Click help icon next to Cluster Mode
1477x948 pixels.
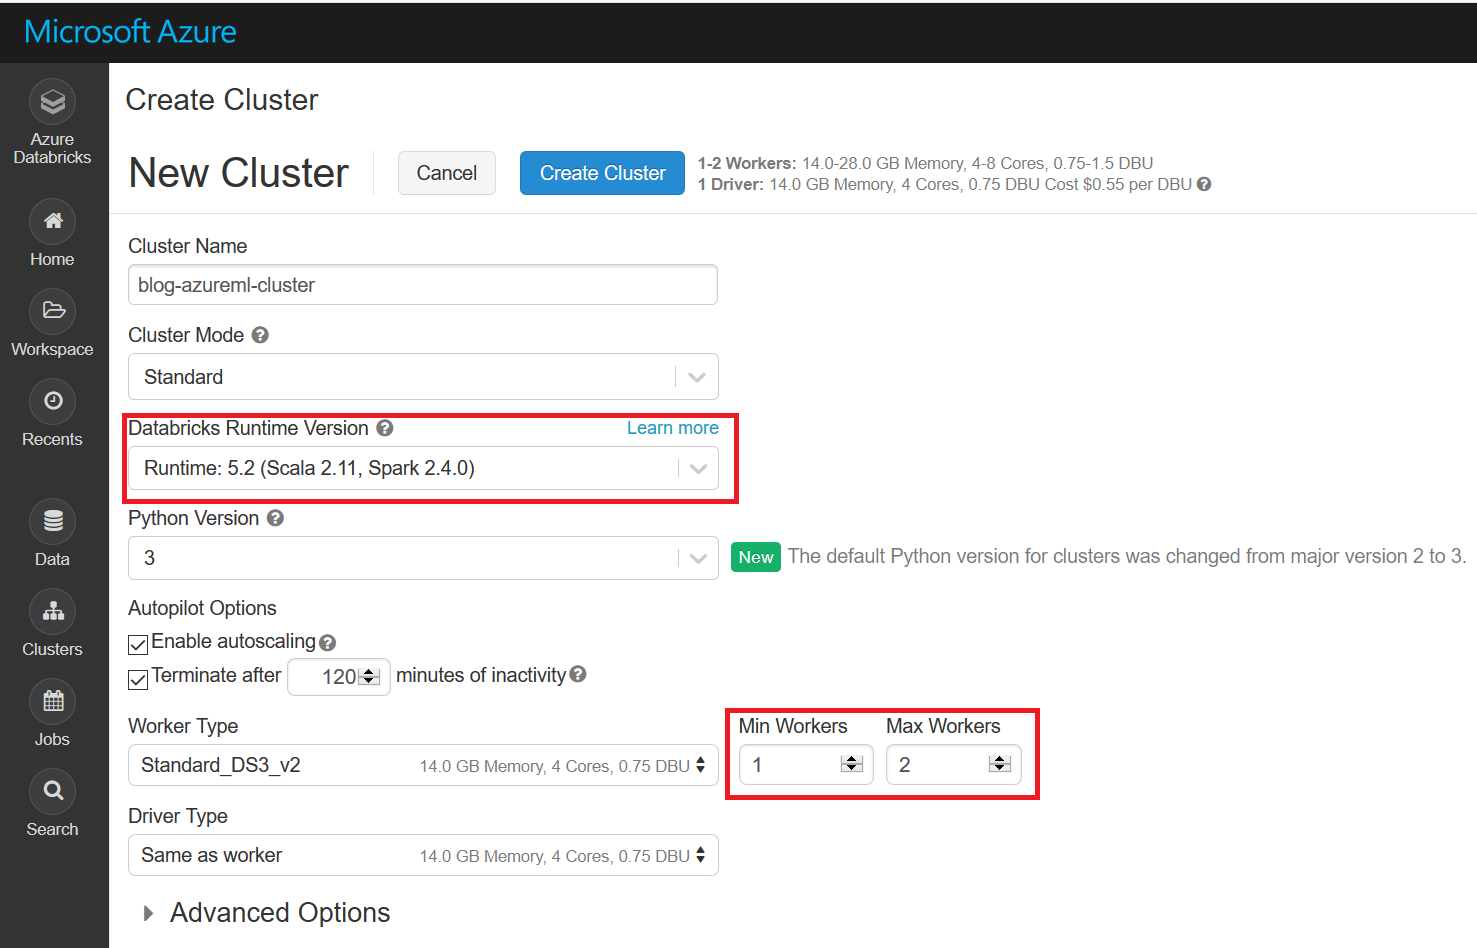click(260, 335)
